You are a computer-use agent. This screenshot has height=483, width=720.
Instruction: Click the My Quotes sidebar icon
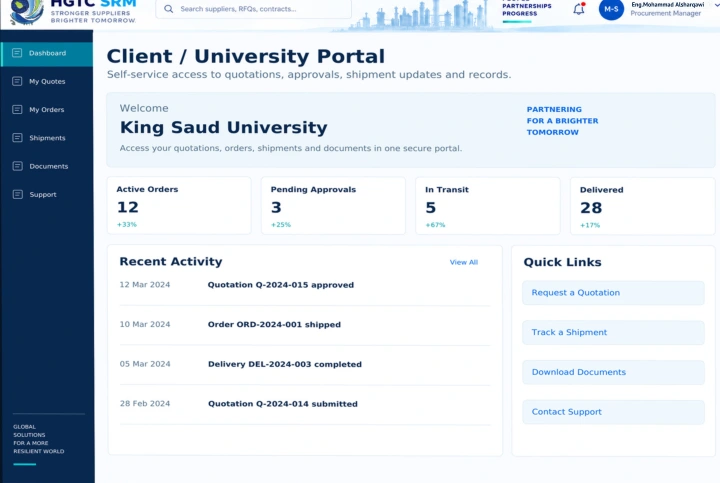pyautogui.click(x=17, y=81)
